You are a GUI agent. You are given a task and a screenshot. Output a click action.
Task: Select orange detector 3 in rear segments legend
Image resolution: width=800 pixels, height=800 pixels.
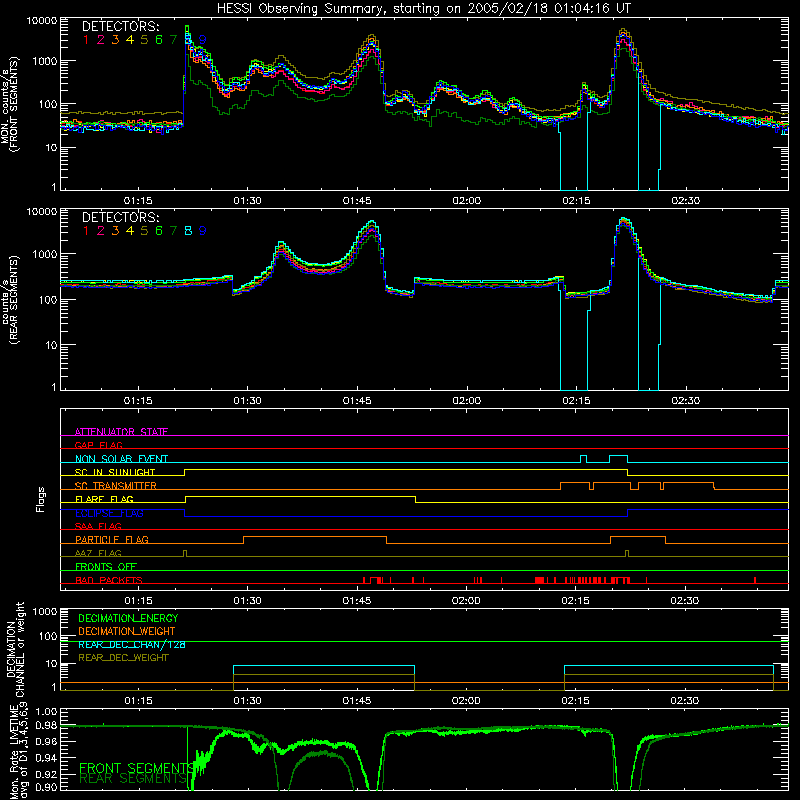(115, 231)
